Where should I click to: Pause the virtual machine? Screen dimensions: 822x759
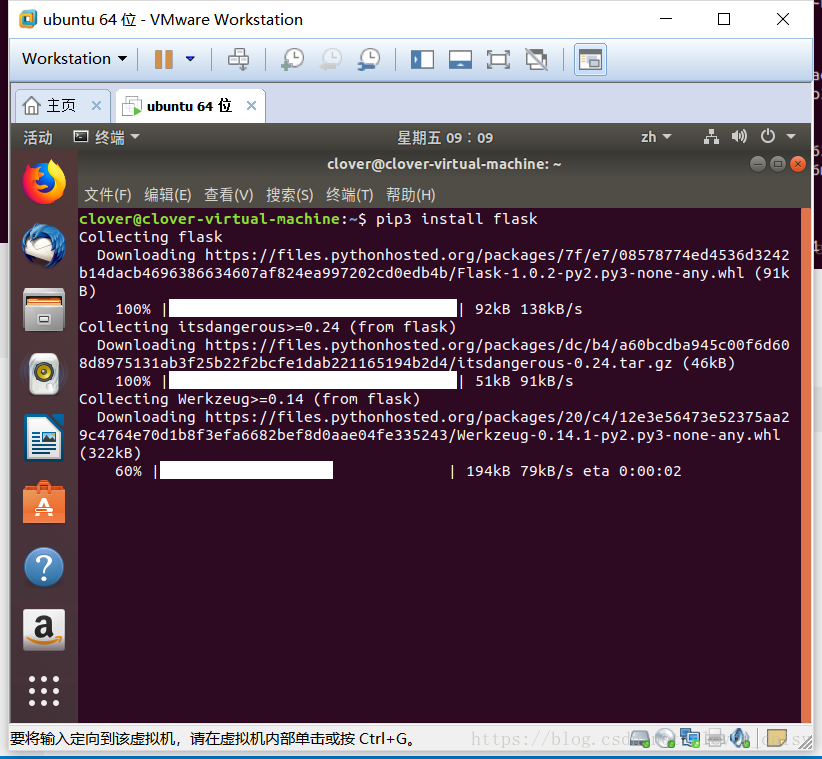tap(164, 59)
